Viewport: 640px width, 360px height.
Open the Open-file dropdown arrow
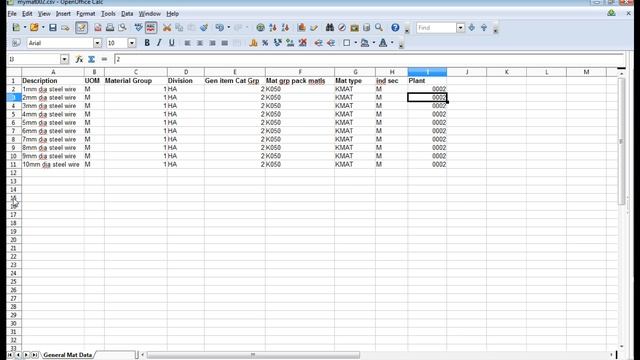point(43,28)
